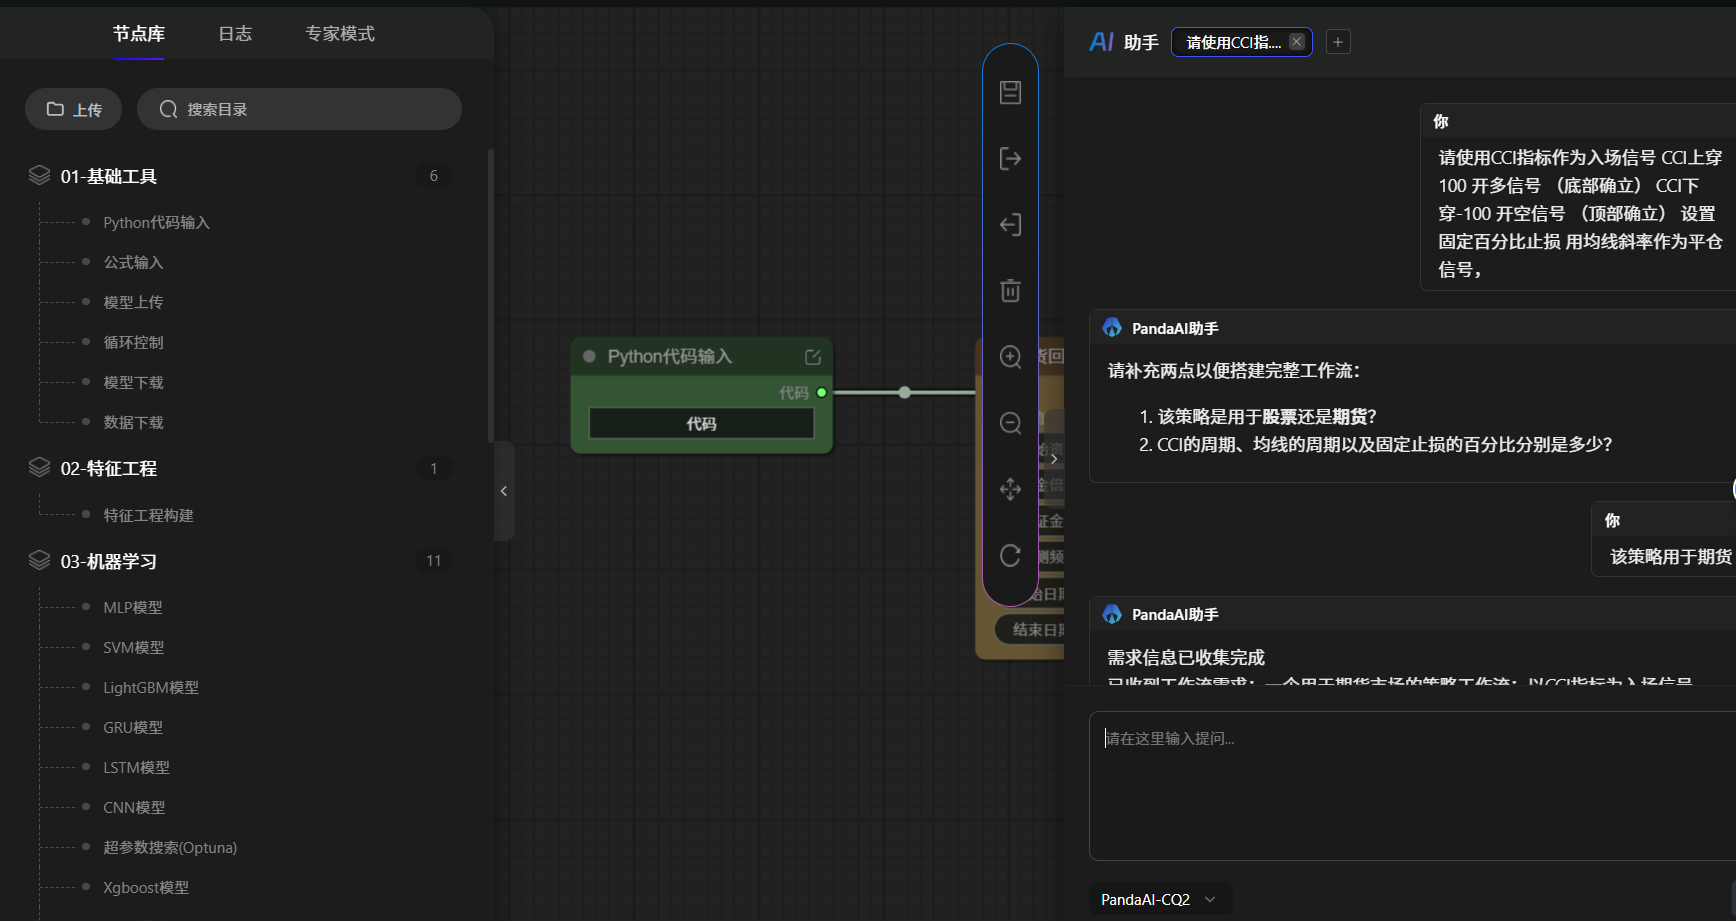The image size is (1736, 921).
Task: Select CNN模型 node item
Action: tap(134, 807)
